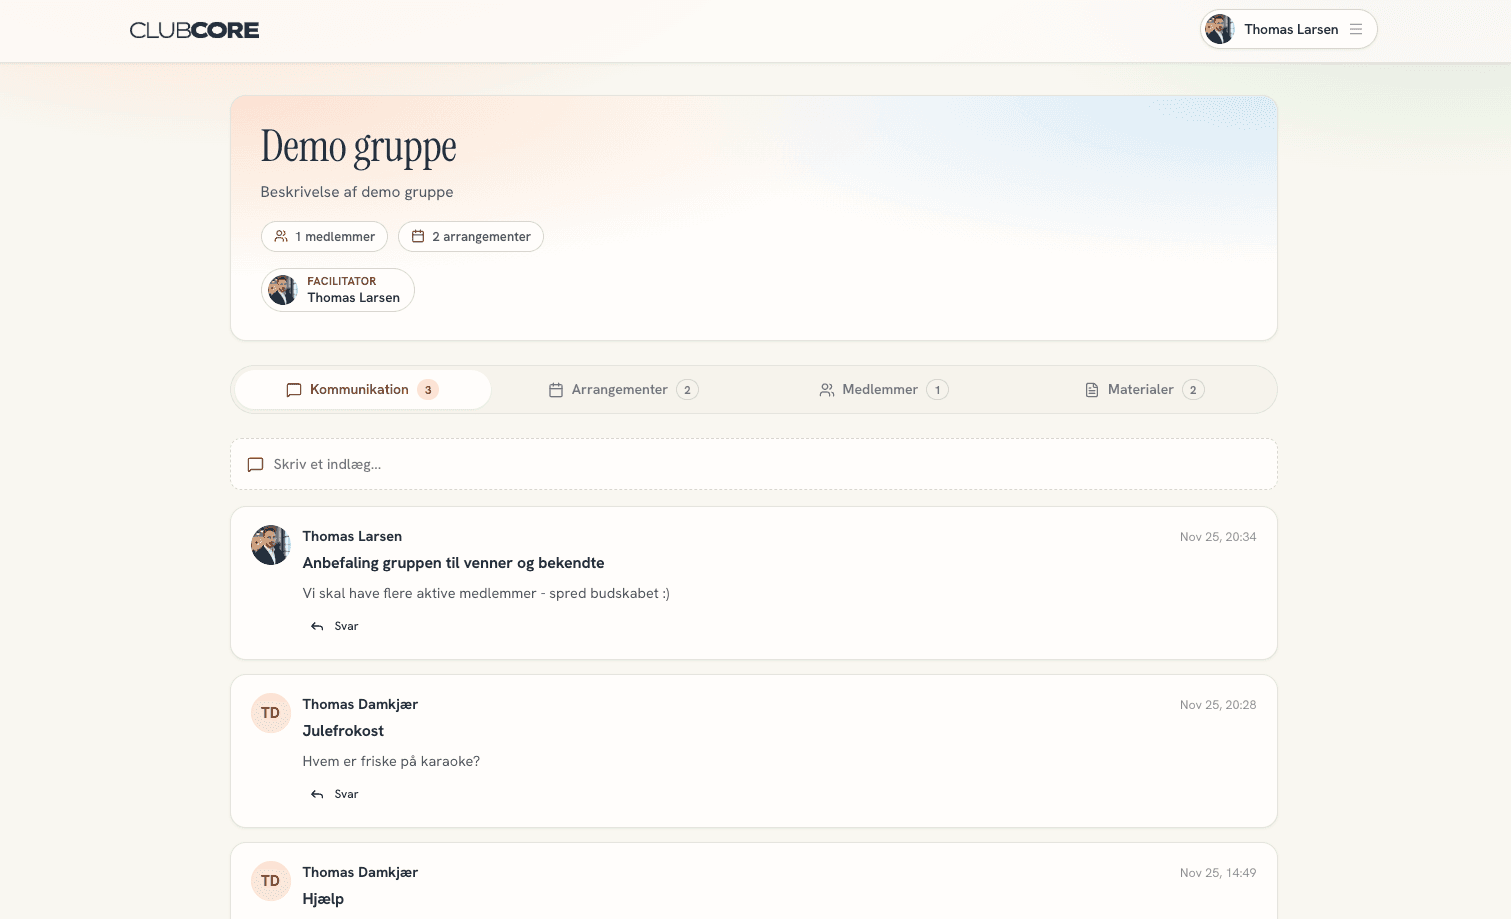1511x919 pixels.
Task: Click the timestamp Nov 25, 14:49
Action: pyautogui.click(x=1218, y=873)
